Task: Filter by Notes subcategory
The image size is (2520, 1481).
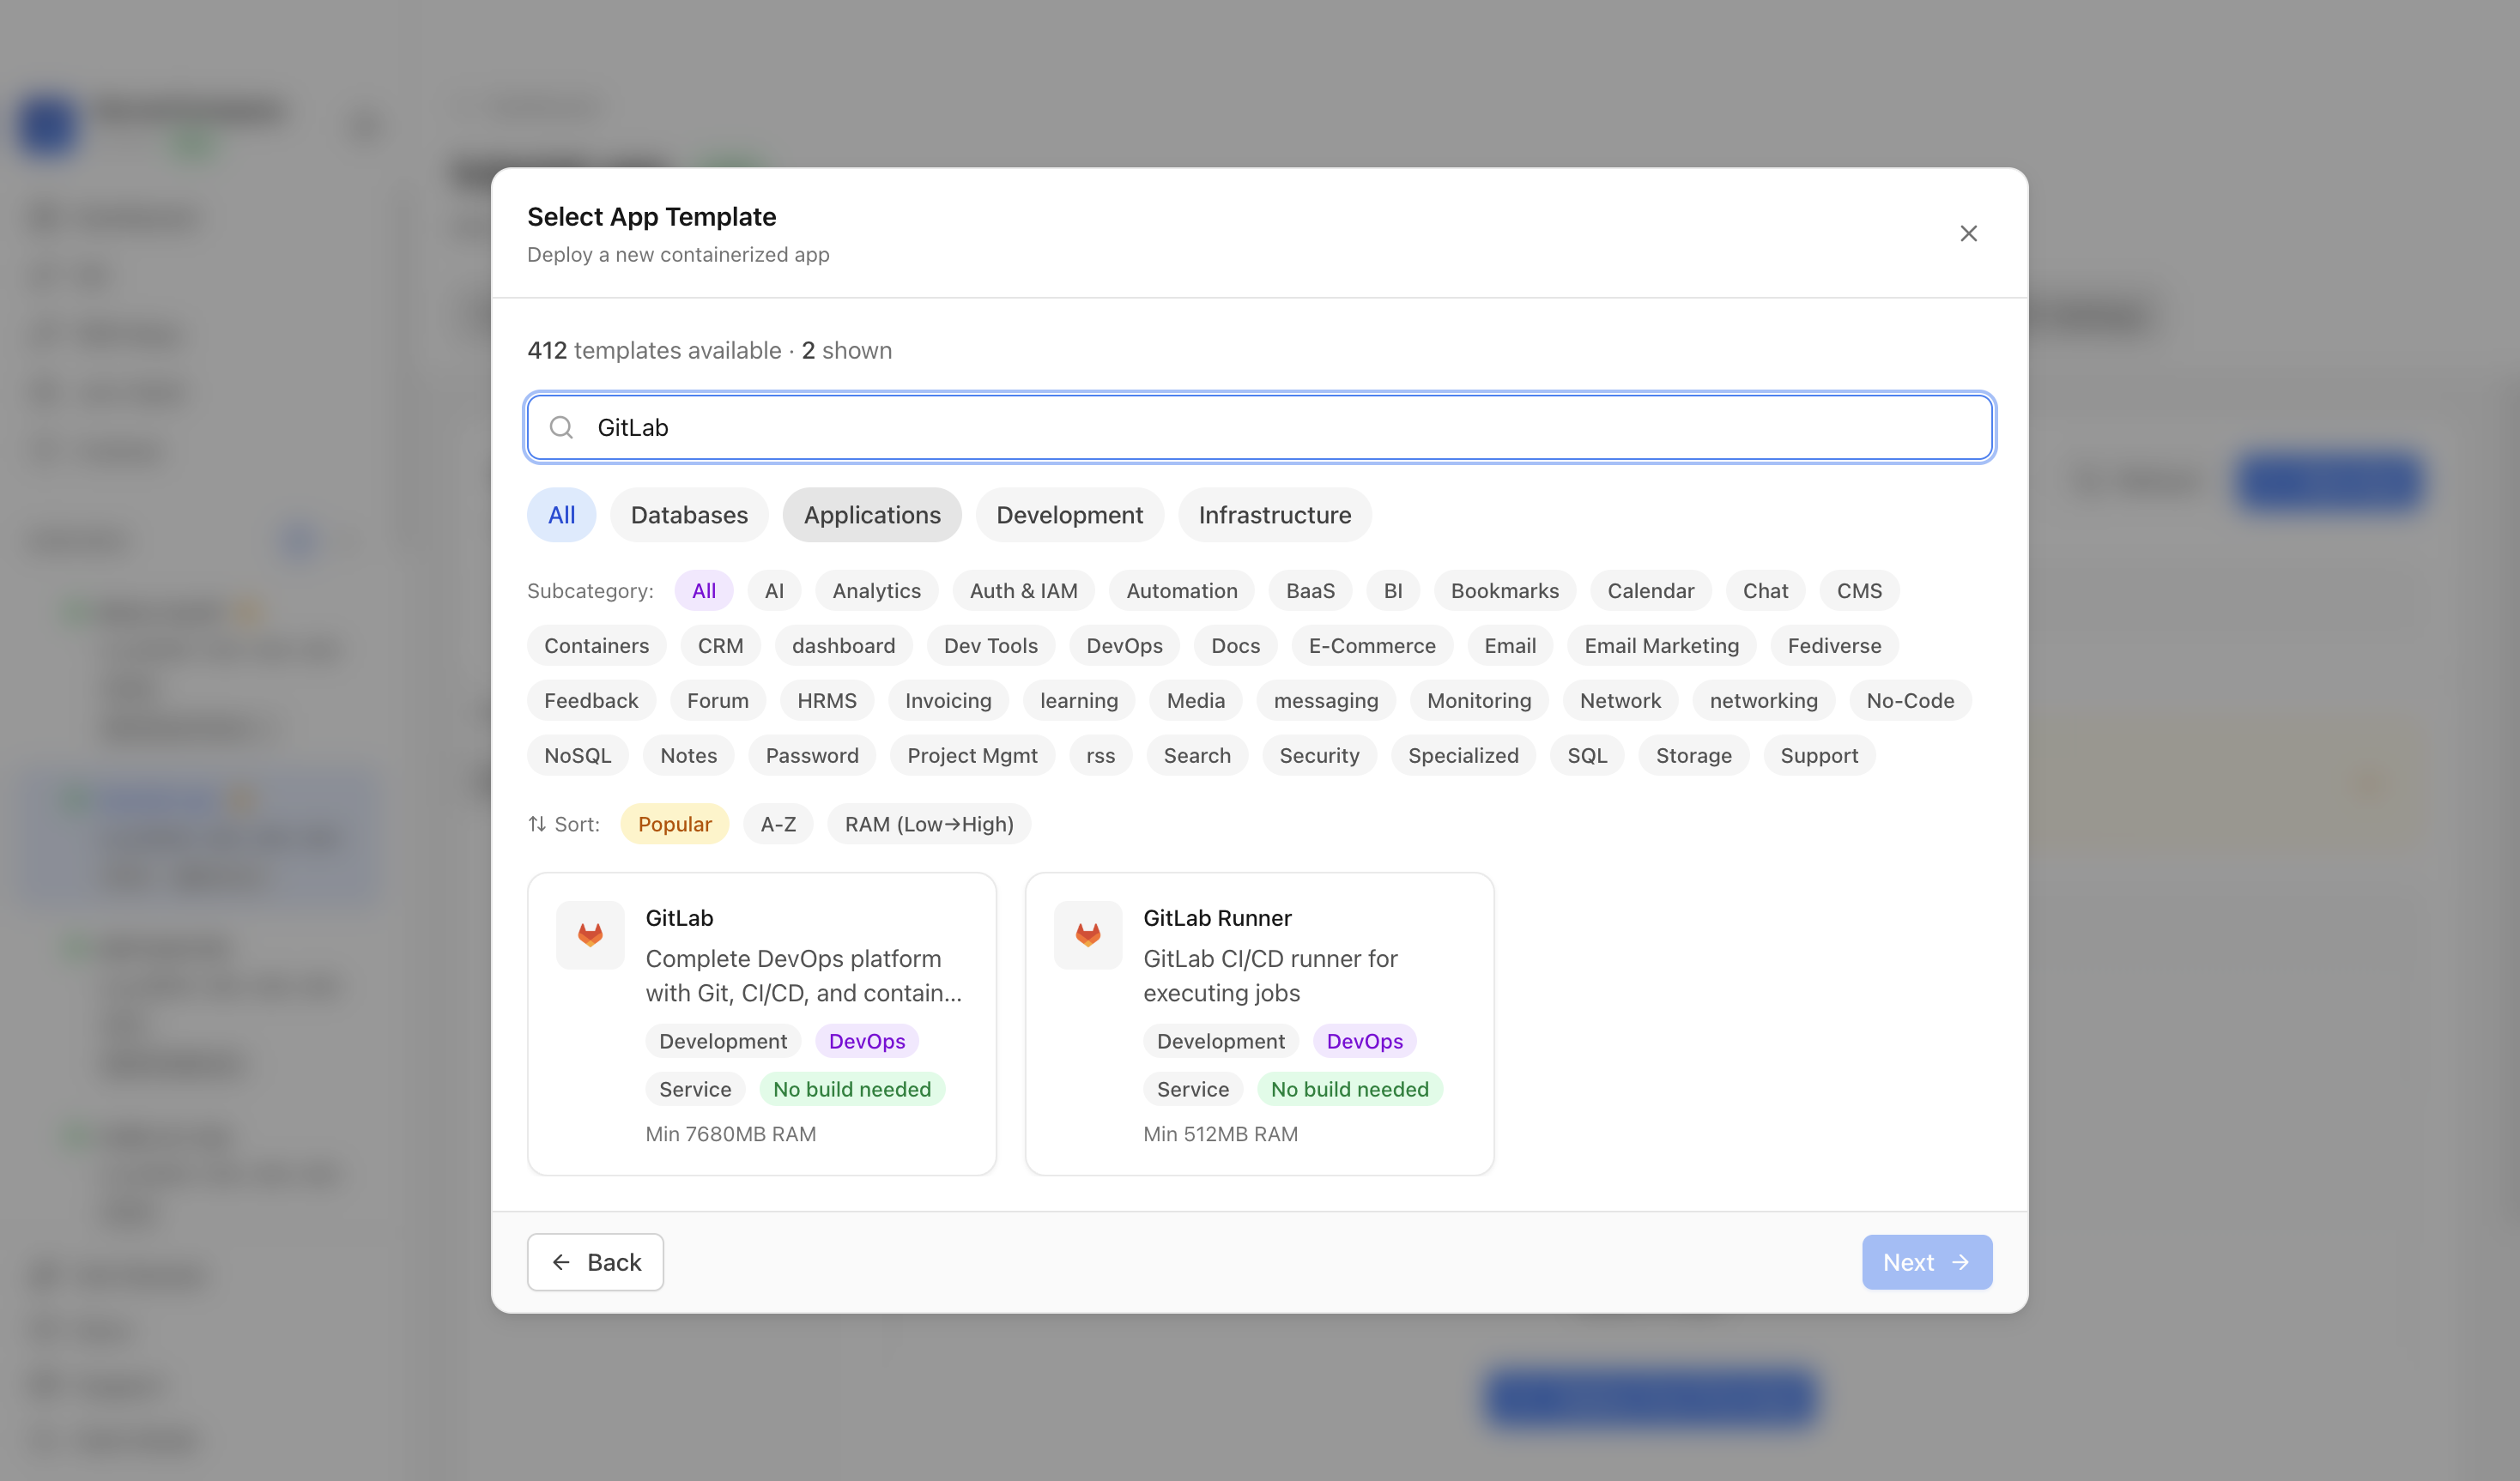Action: (x=688, y=756)
